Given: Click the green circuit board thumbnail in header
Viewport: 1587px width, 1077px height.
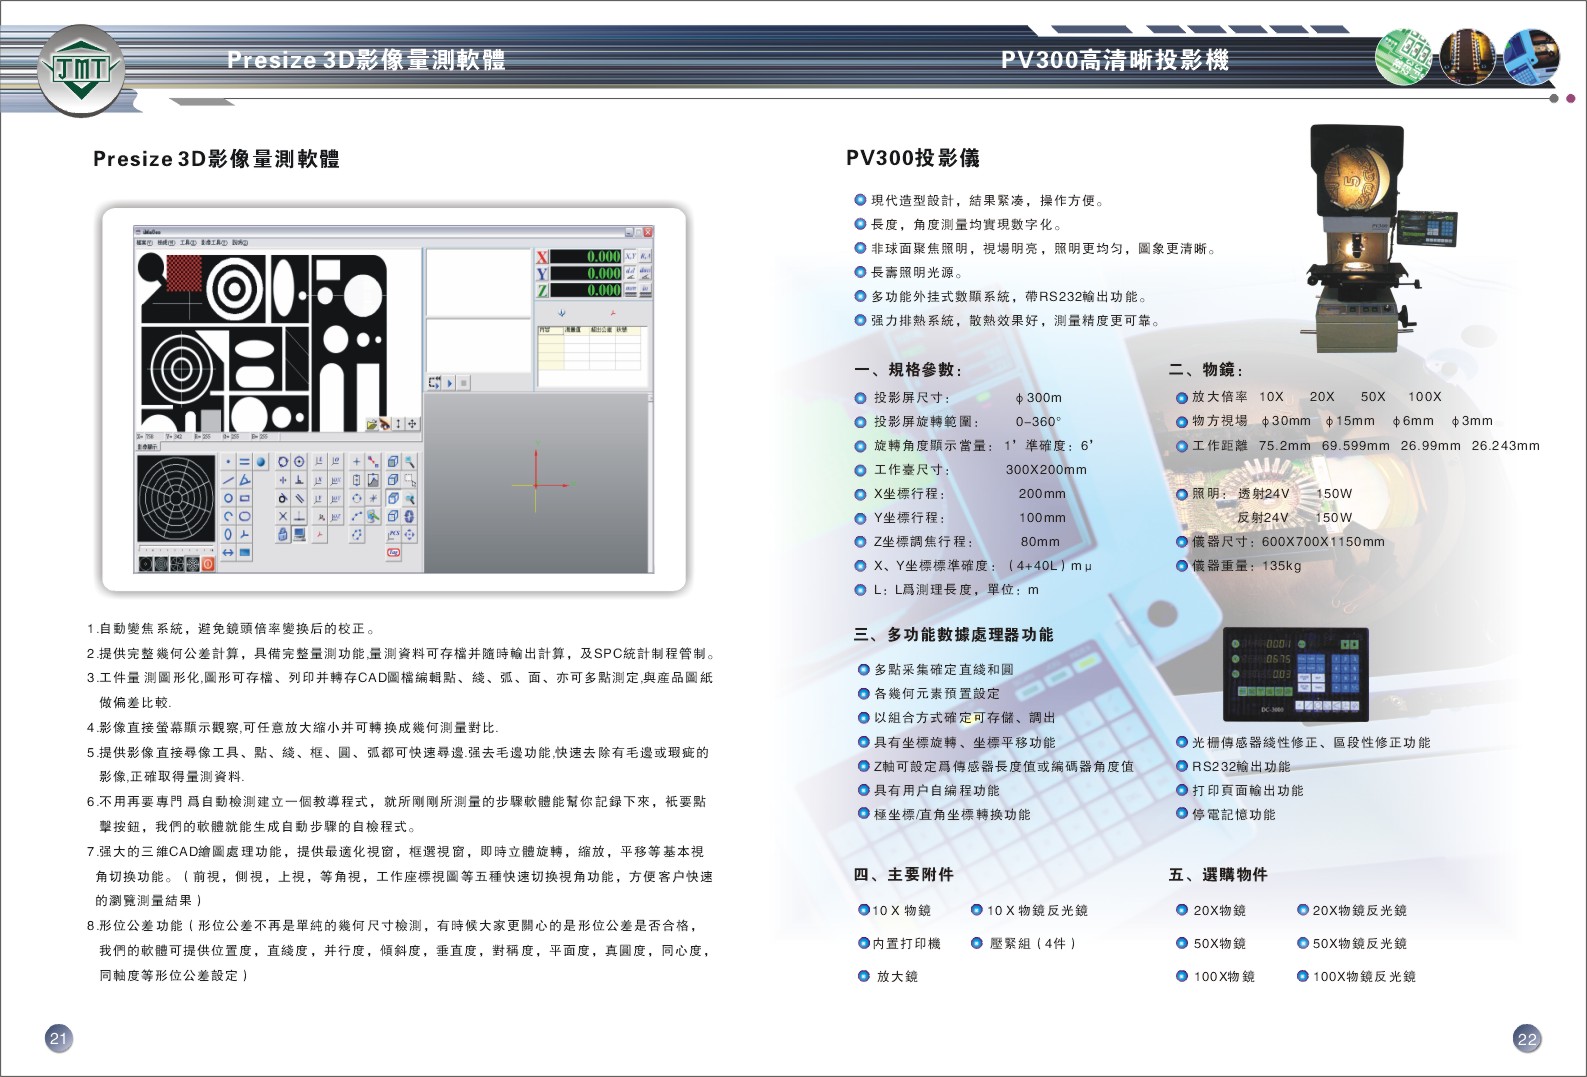Looking at the screenshot, I should coord(1403,57).
